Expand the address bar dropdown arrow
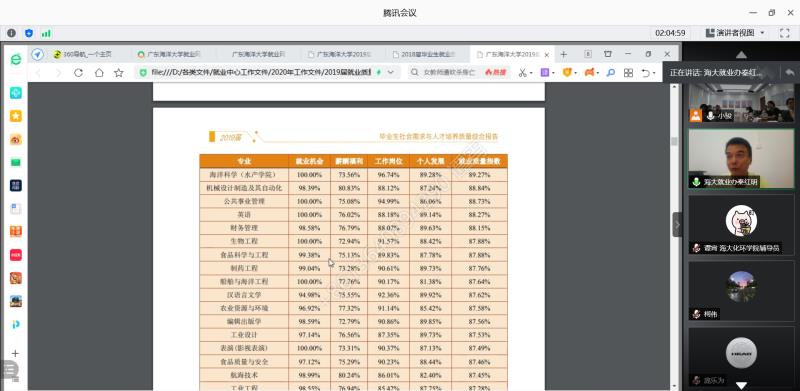The image size is (800, 391). click(391, 73)
